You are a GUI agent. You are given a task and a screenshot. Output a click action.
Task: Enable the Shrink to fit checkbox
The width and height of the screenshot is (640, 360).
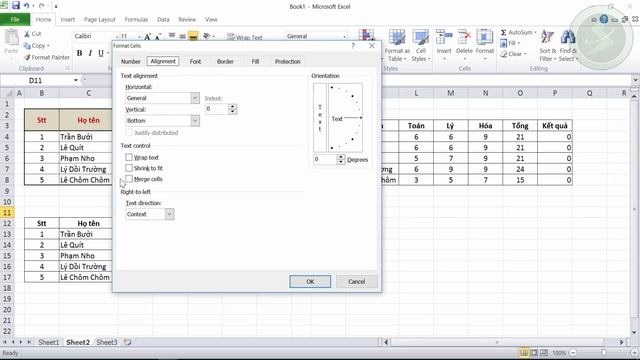click(x=129, y=168)
